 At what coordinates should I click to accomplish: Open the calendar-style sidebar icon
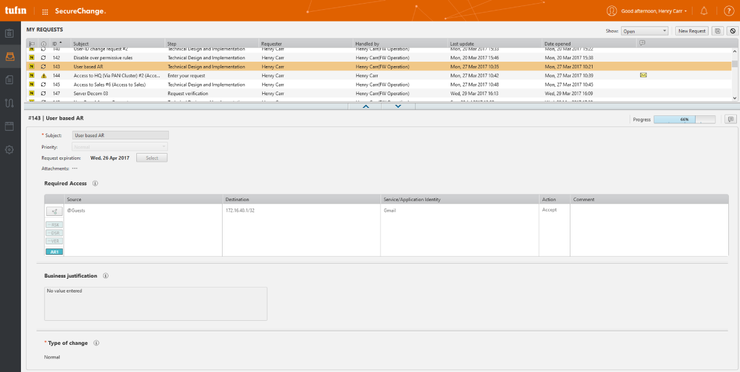point(9,126)
